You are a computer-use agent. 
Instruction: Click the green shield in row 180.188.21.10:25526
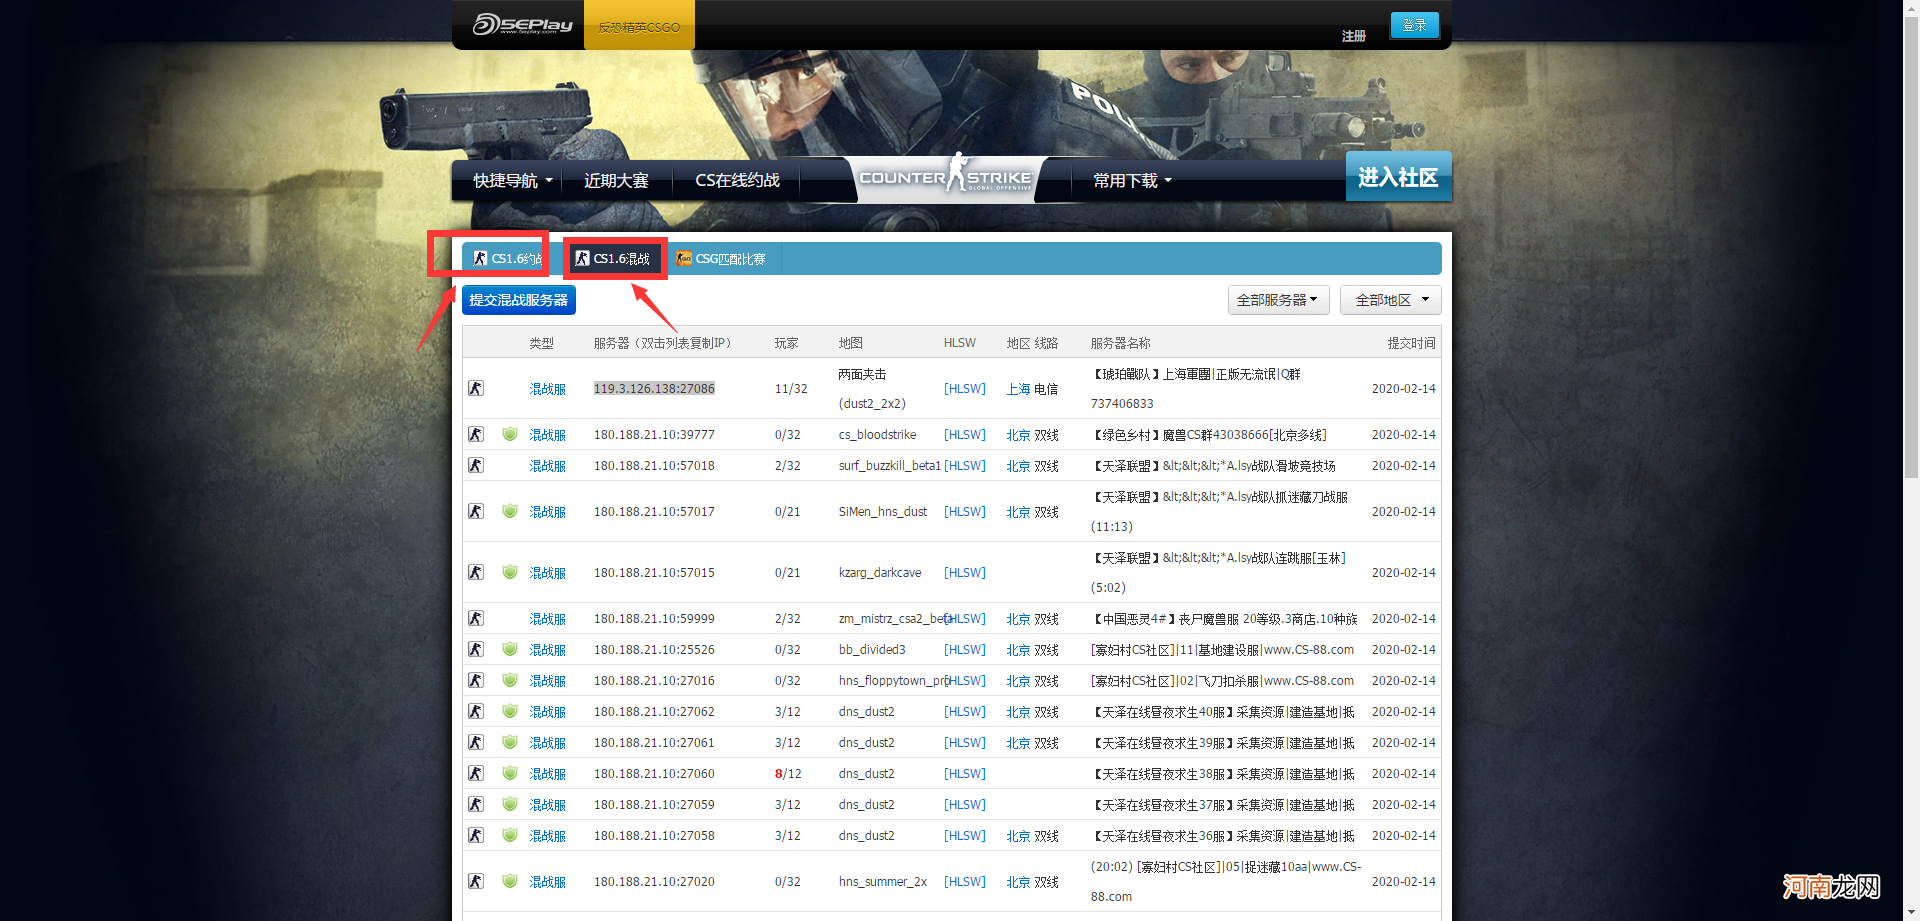pos(510,649)
